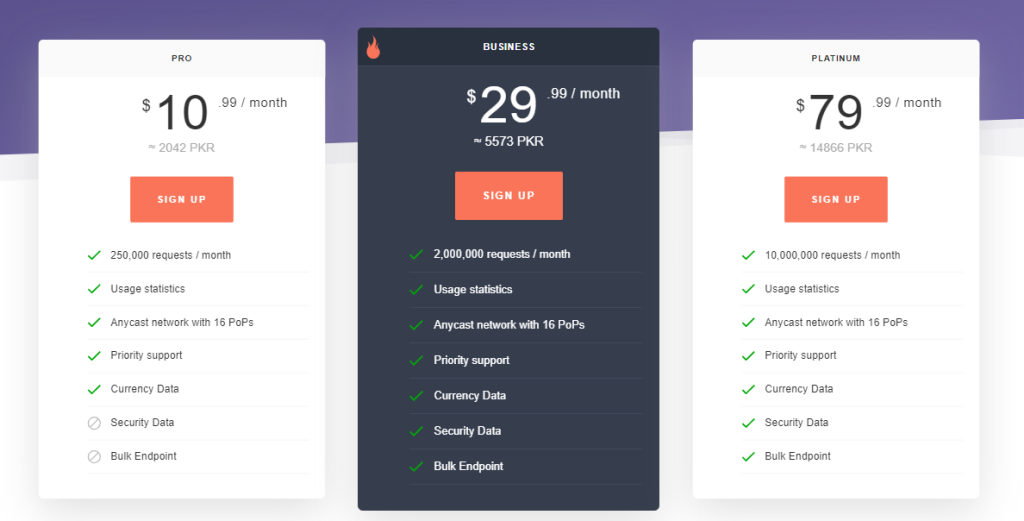Screen dimensions: 1024x521
Task: Click Anycast network with 16 PoPs in Business
Action: pos(509,324)
